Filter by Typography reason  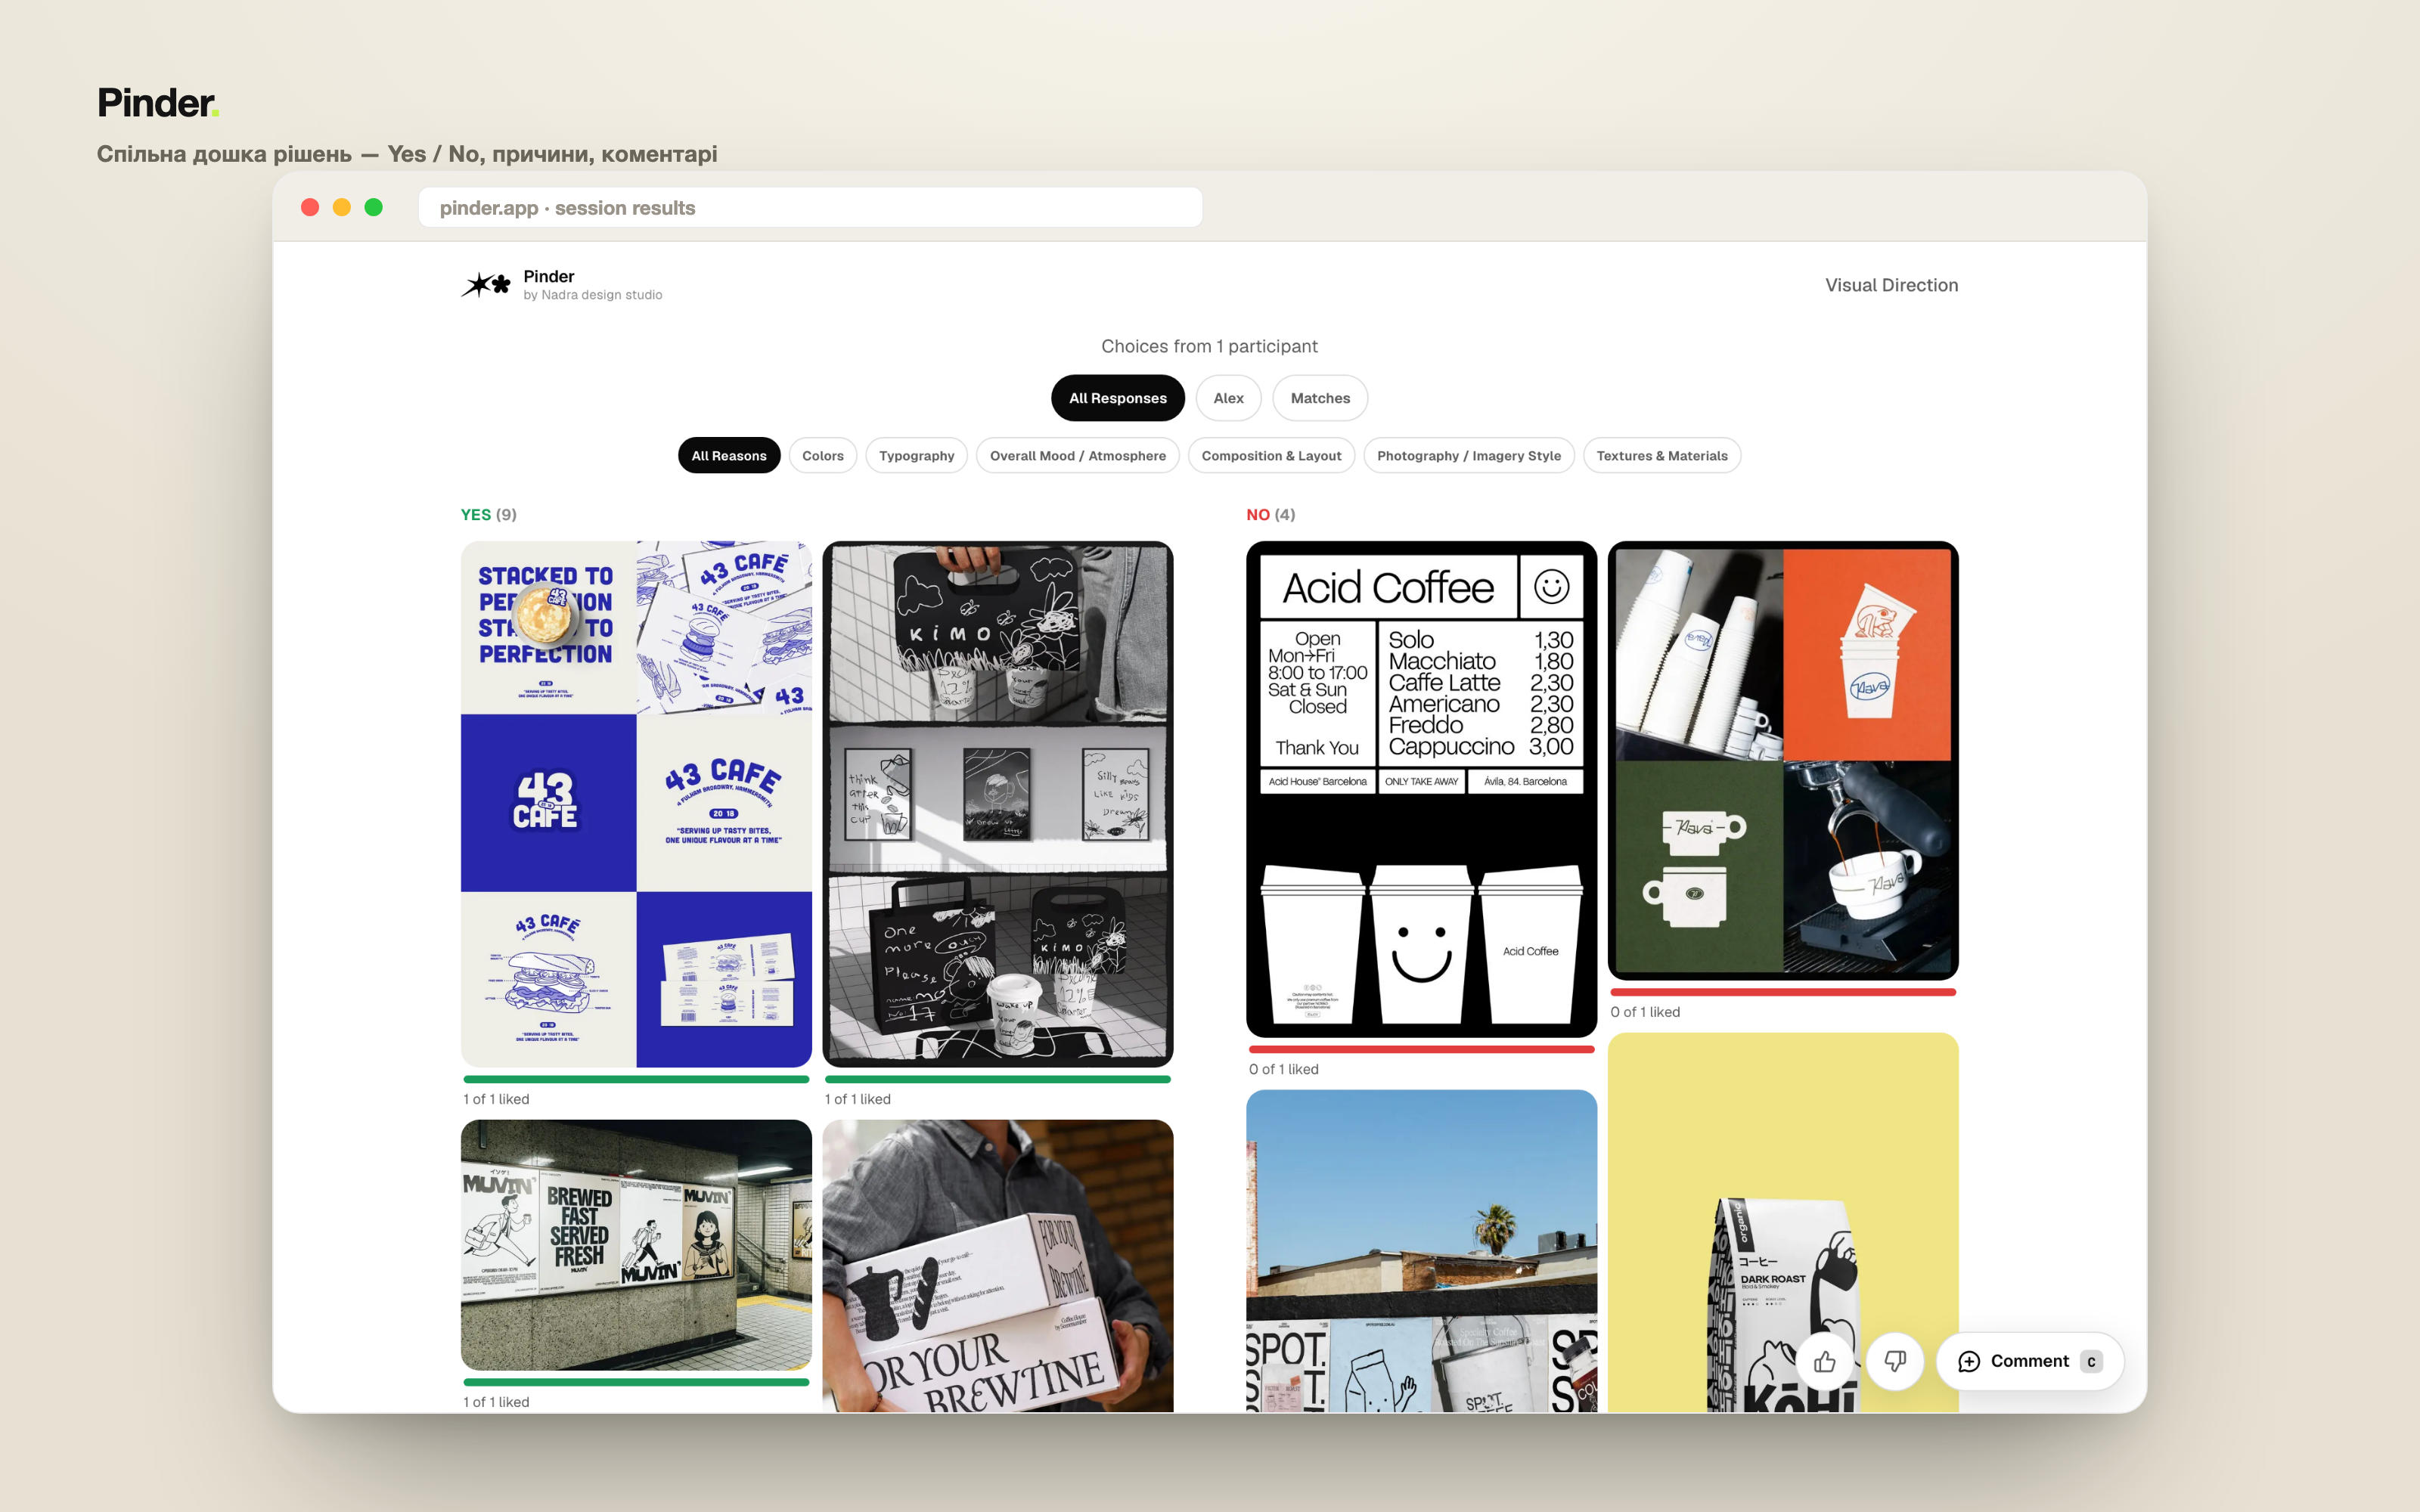[916, 456]
